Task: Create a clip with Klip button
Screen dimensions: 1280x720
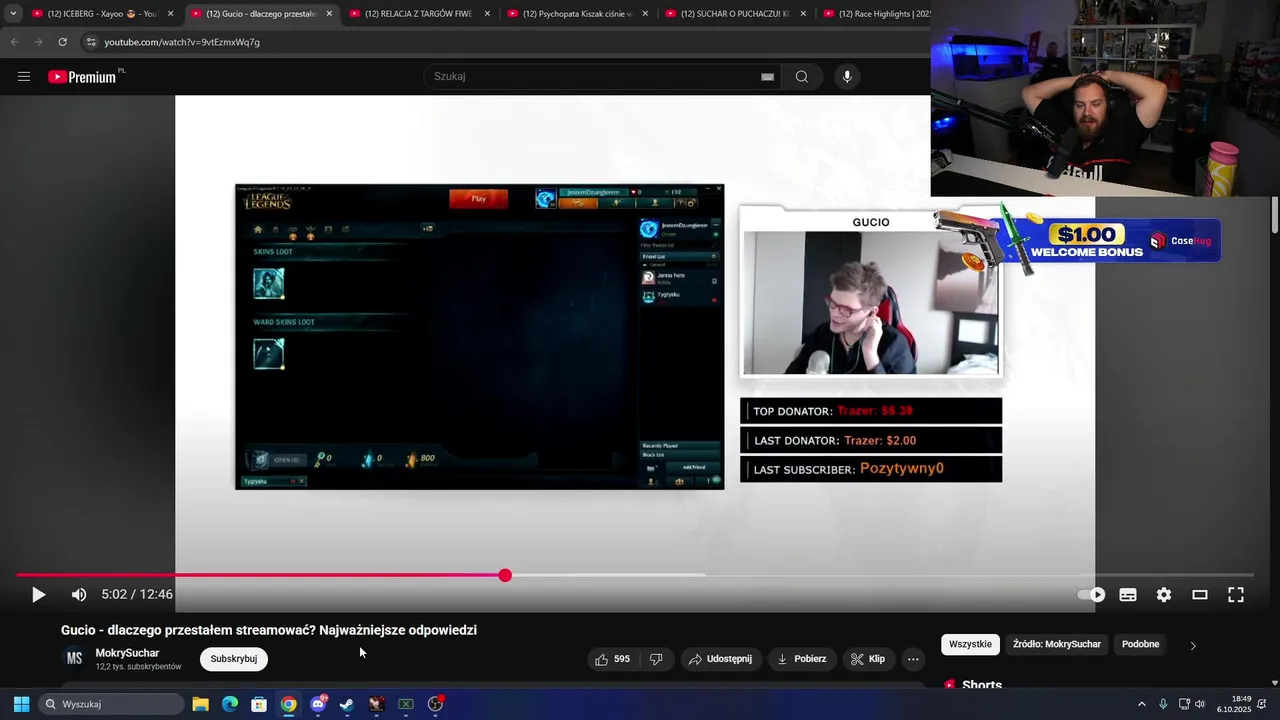Action: click(868, 659)
